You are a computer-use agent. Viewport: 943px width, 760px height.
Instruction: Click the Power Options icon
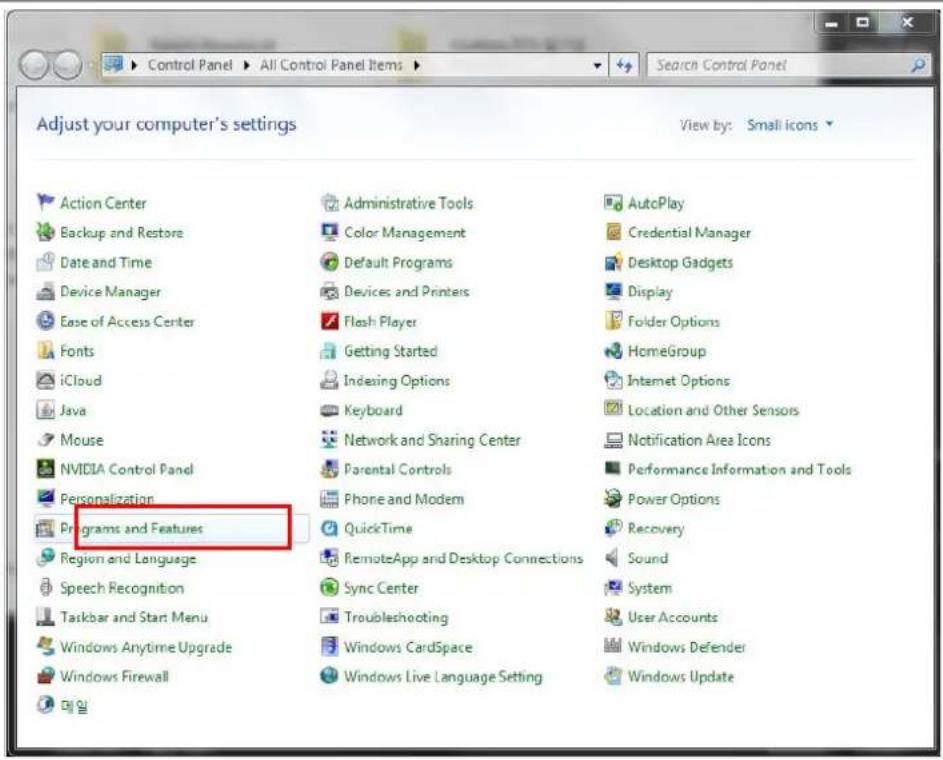(612, 498)
